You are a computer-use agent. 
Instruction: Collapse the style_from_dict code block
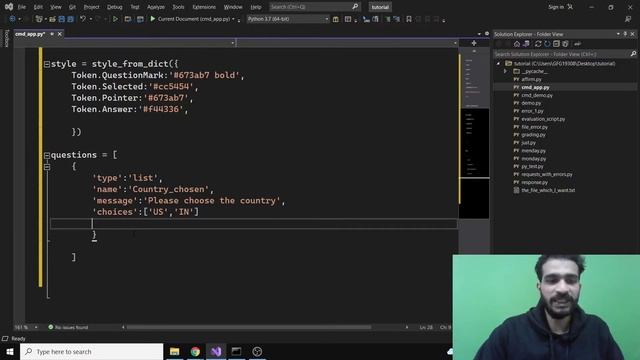pyautogui.click(x=47, y=64)
